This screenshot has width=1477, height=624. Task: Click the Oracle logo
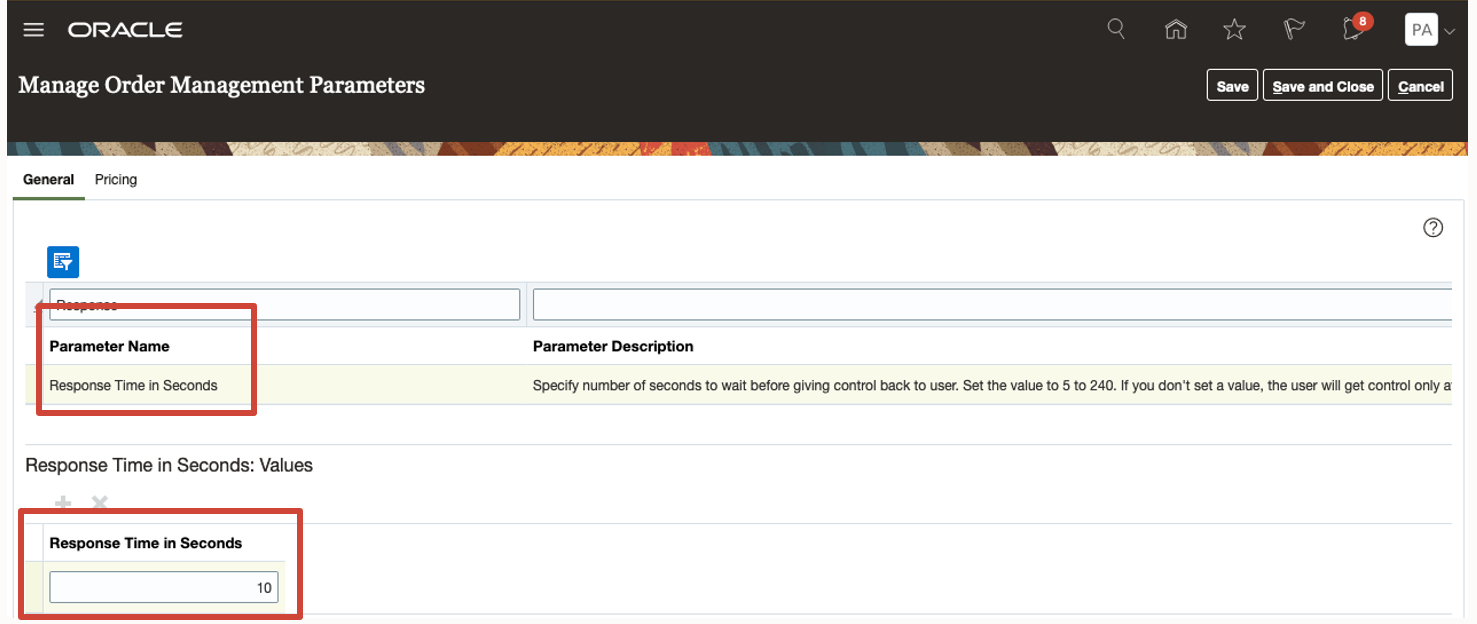tap(125, 29)
